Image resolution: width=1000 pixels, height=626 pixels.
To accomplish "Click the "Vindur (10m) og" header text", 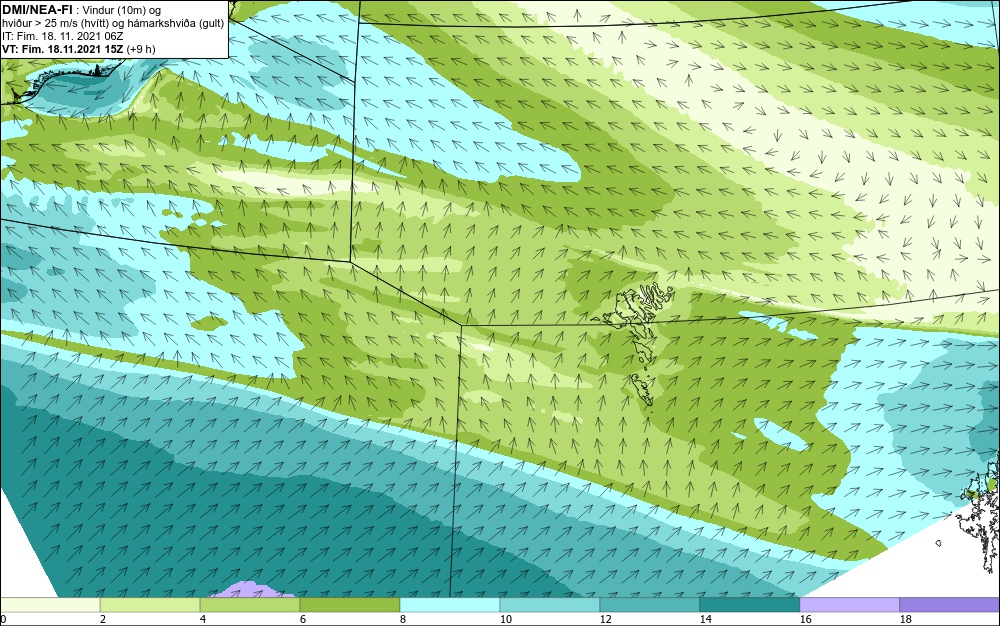I will tap(124, 10).
